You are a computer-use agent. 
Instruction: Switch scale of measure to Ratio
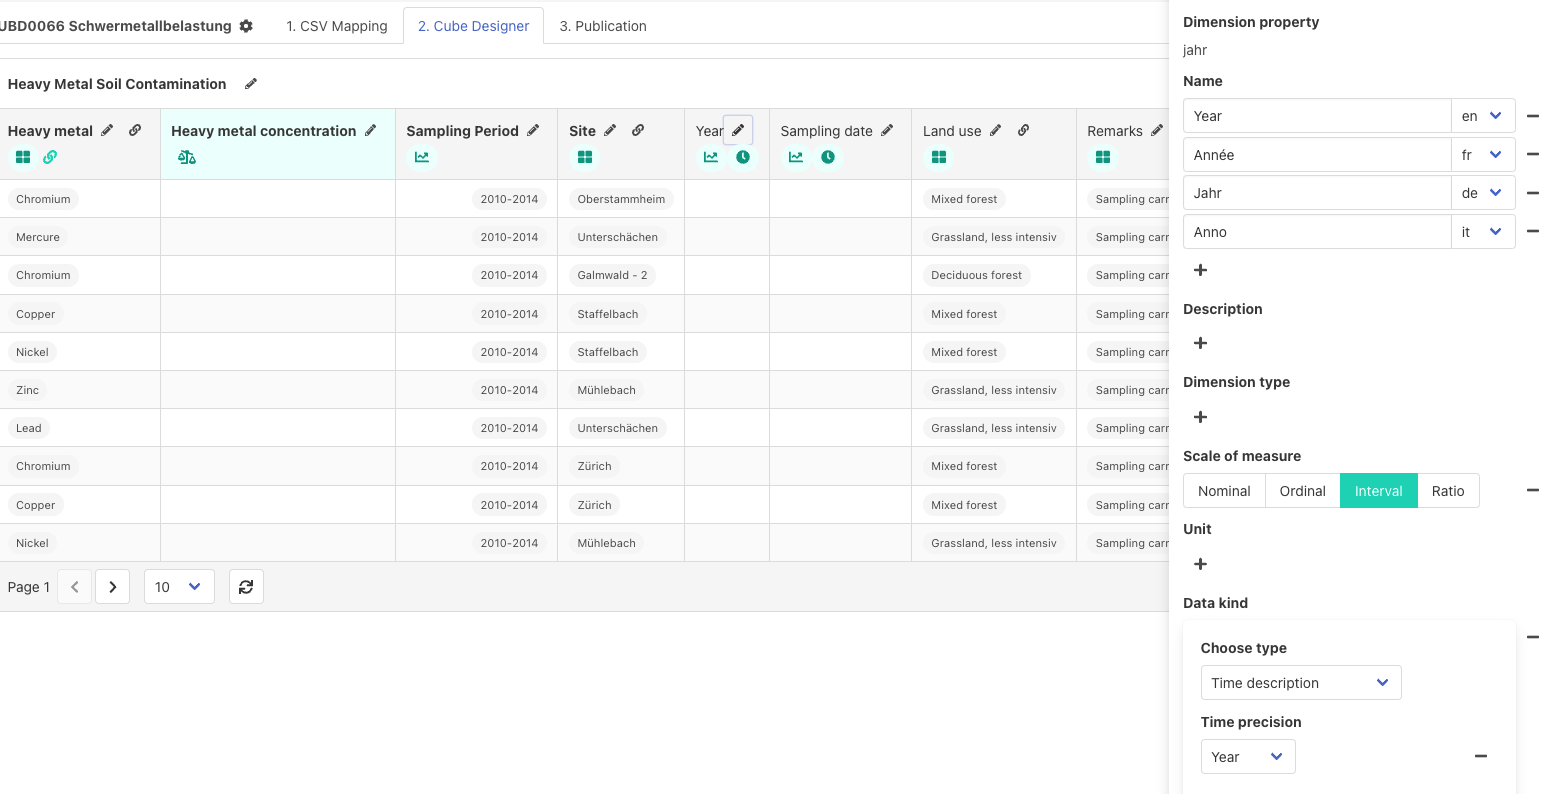click(x=1448, y=490)
